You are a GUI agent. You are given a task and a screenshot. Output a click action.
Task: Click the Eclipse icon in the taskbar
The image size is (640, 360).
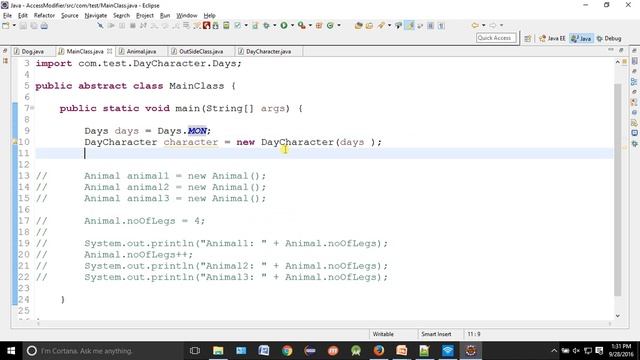(471, 351)
